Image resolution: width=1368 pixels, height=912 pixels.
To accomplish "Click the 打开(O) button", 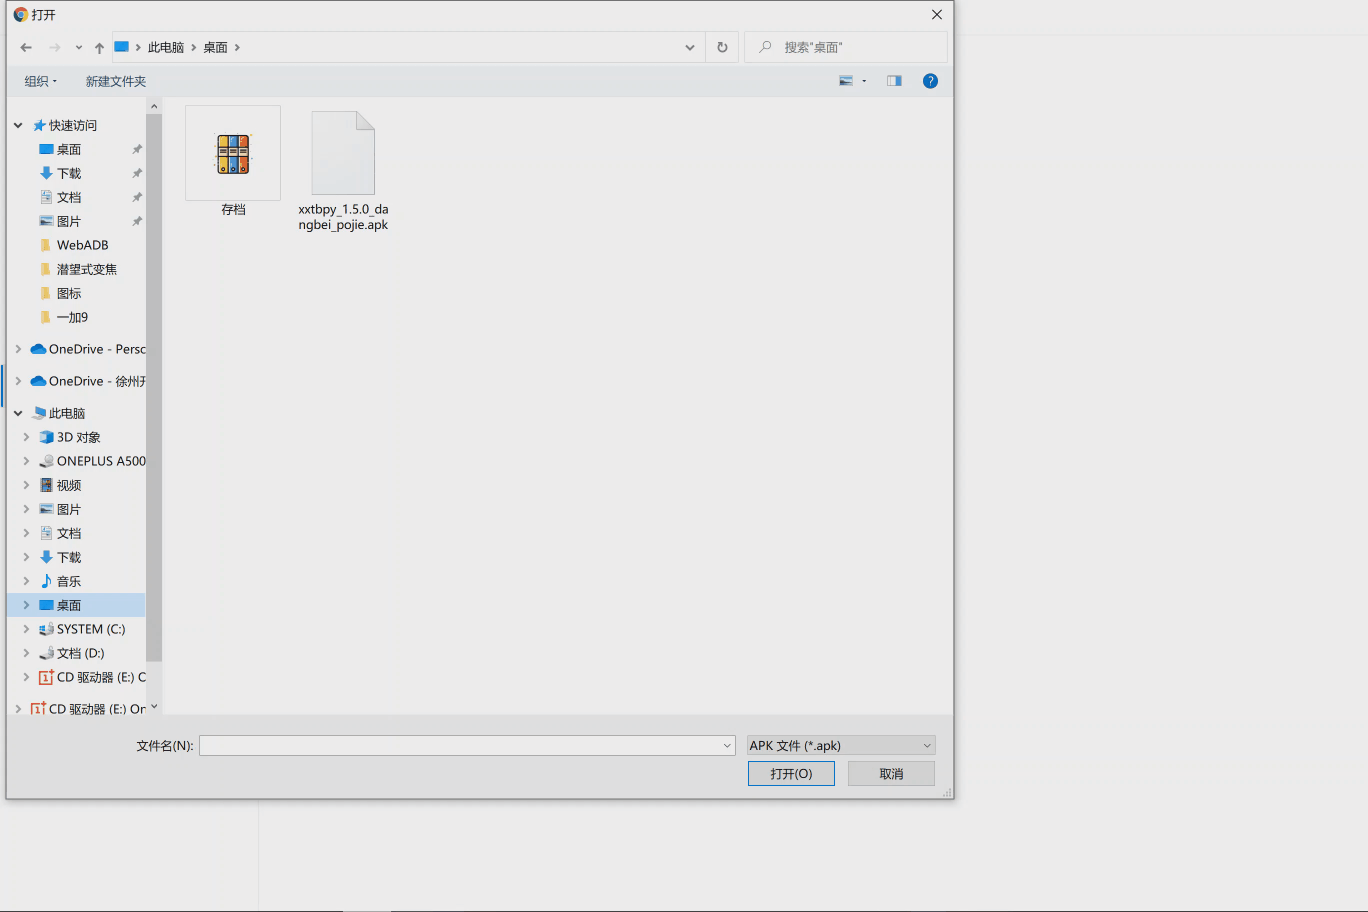I will [x=791, y=774].
